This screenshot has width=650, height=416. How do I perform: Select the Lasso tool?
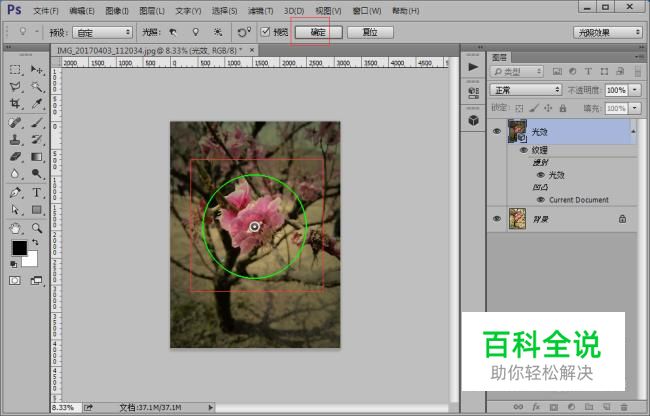coord(15,87)
